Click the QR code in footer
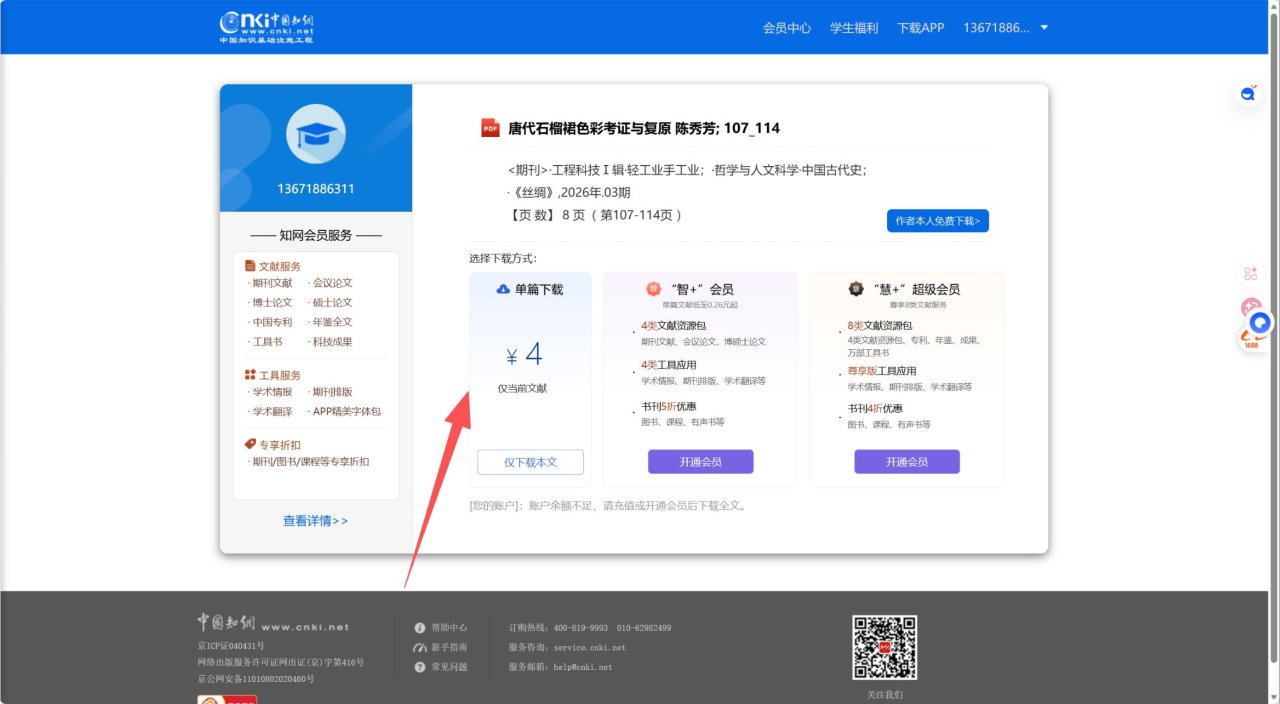 pos(885,648)
